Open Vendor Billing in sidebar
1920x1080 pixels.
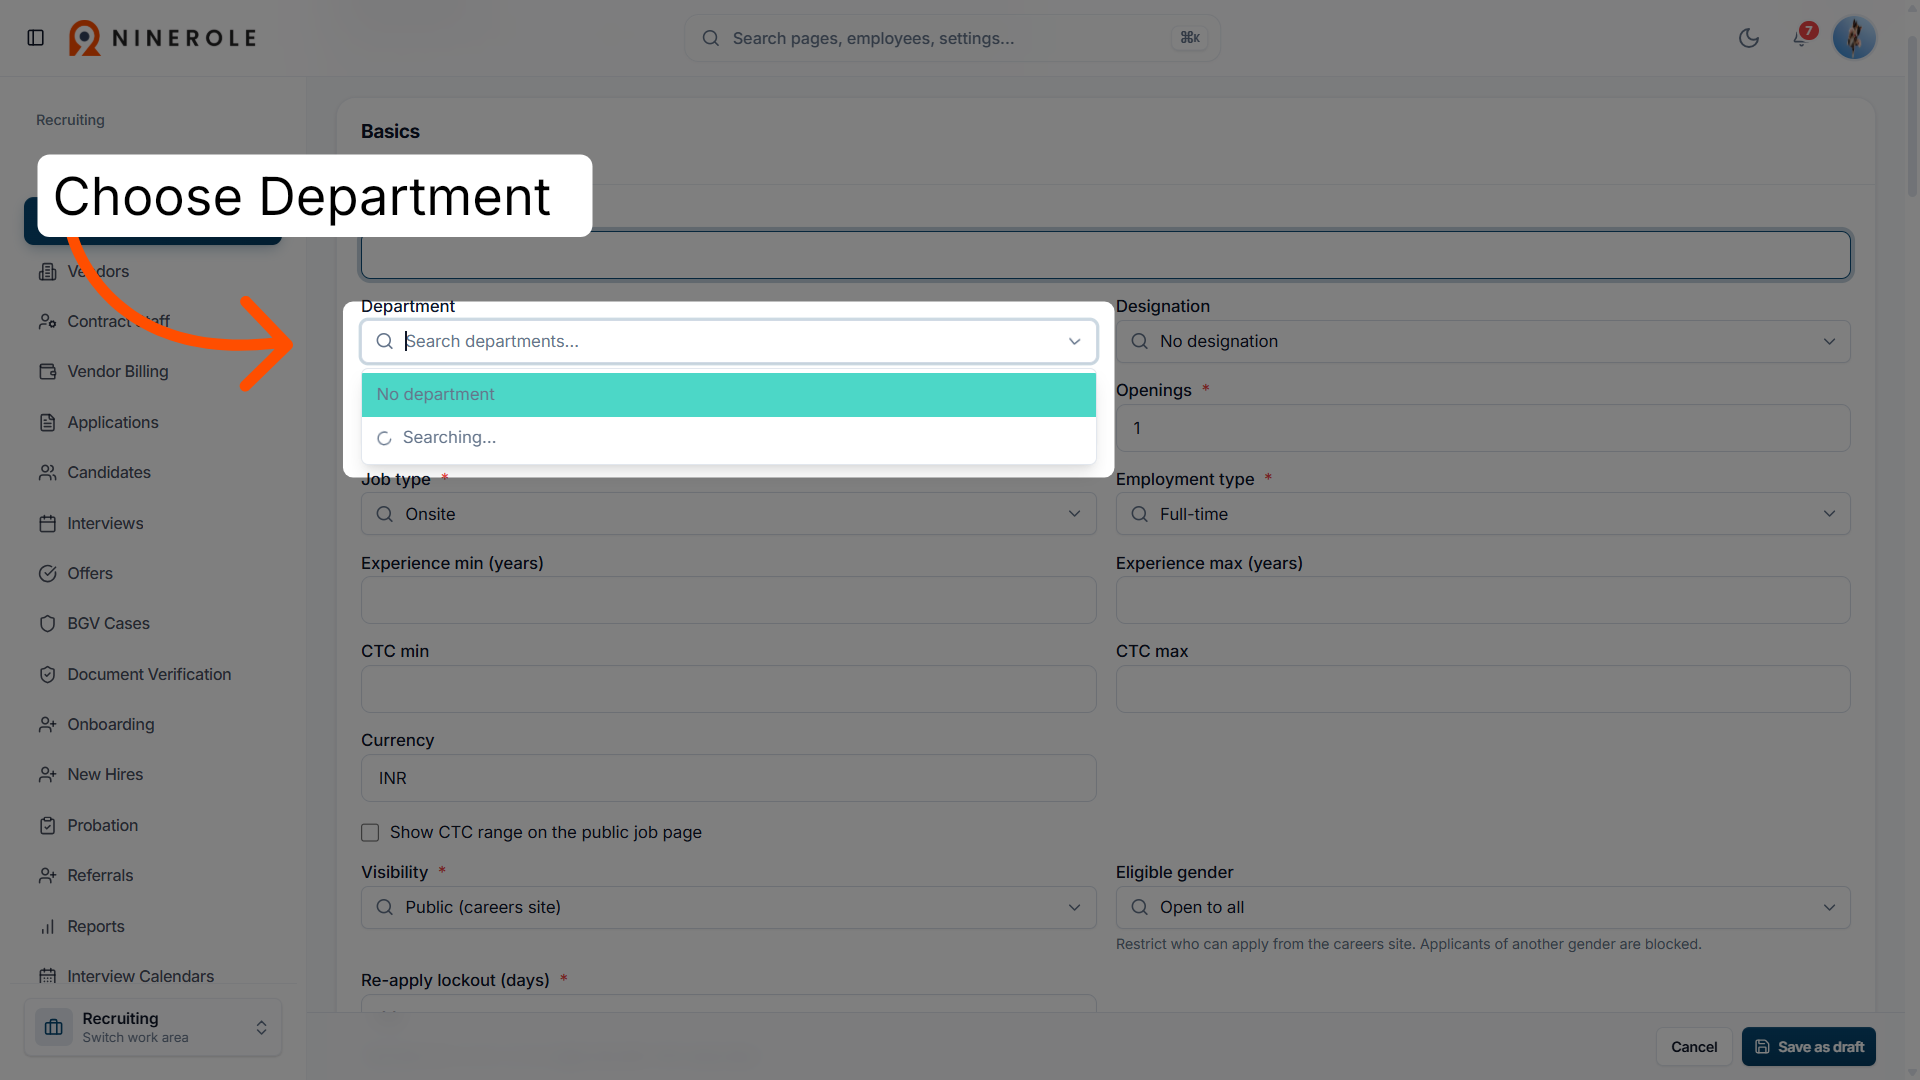pyautogui.click(x=118, y=371)
